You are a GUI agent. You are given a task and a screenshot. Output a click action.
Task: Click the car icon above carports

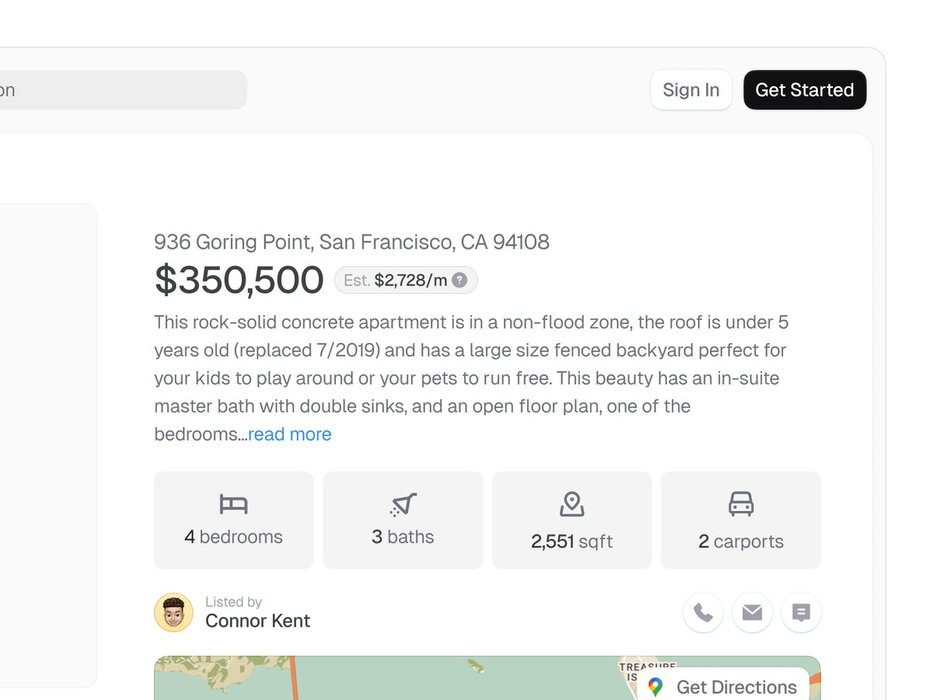(x=741, y=504)
